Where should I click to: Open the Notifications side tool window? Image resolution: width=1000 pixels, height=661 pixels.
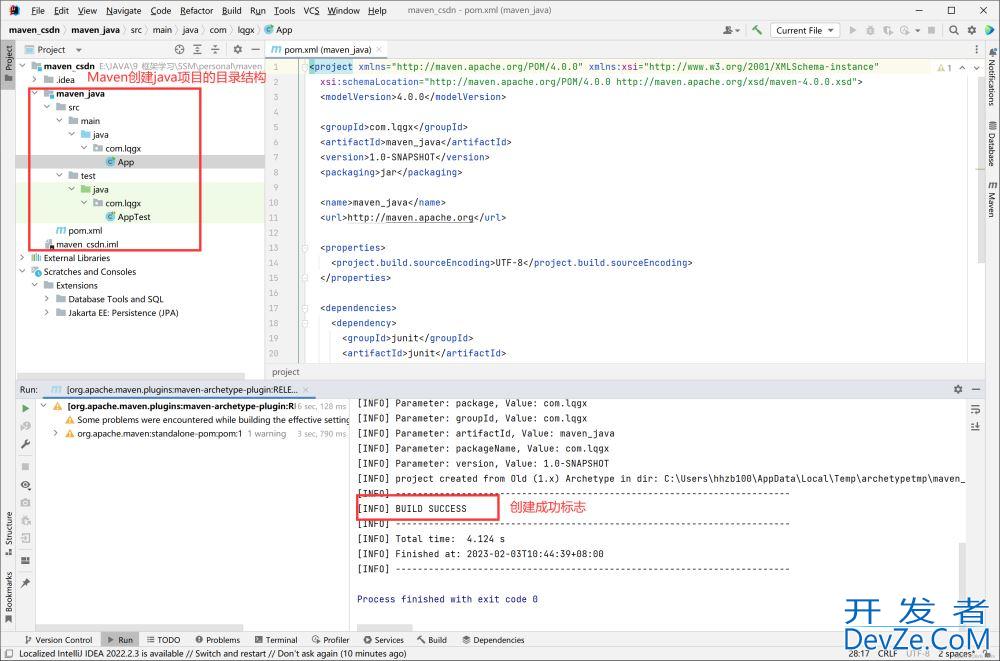(x=992, y=77)
